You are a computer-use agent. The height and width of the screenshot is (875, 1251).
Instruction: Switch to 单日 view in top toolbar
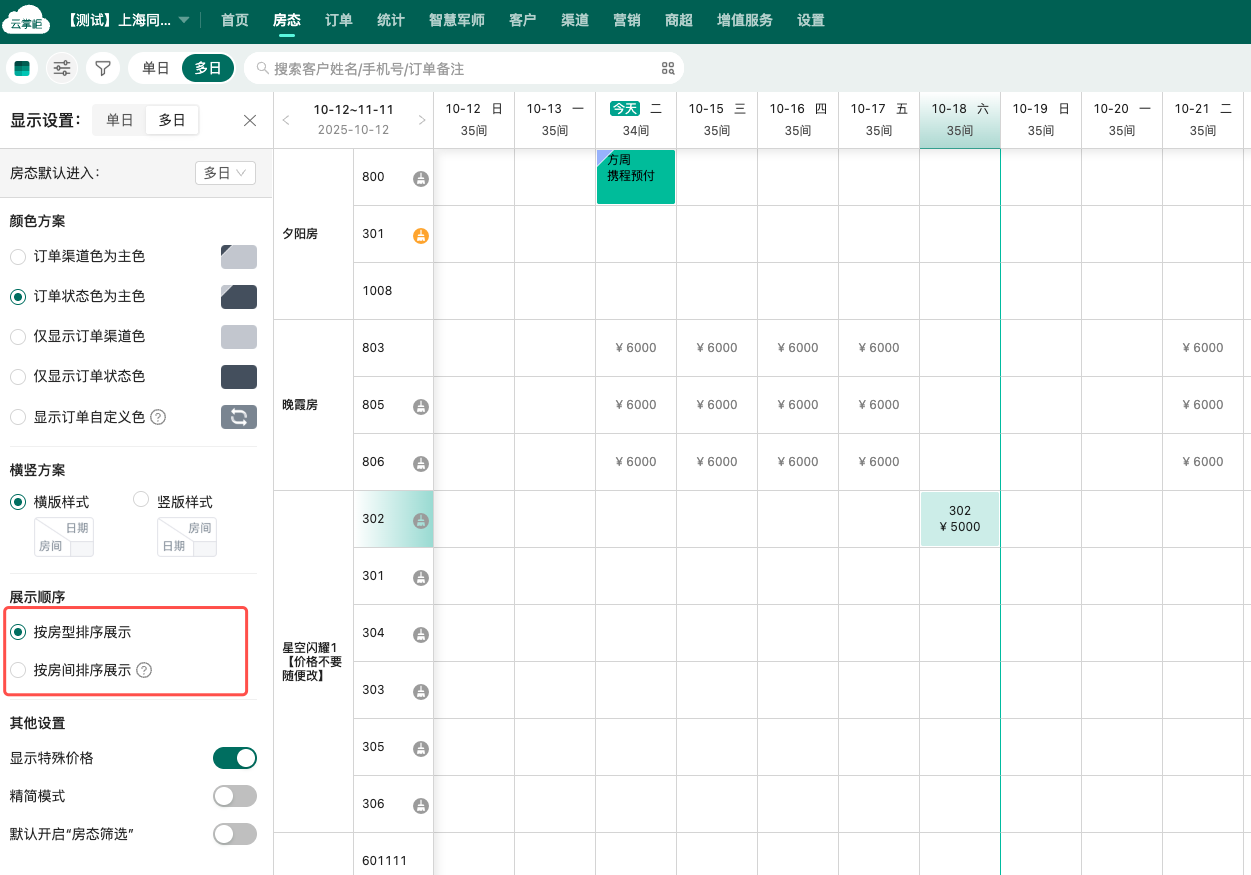pyautogui.click(x=156, y=68)
